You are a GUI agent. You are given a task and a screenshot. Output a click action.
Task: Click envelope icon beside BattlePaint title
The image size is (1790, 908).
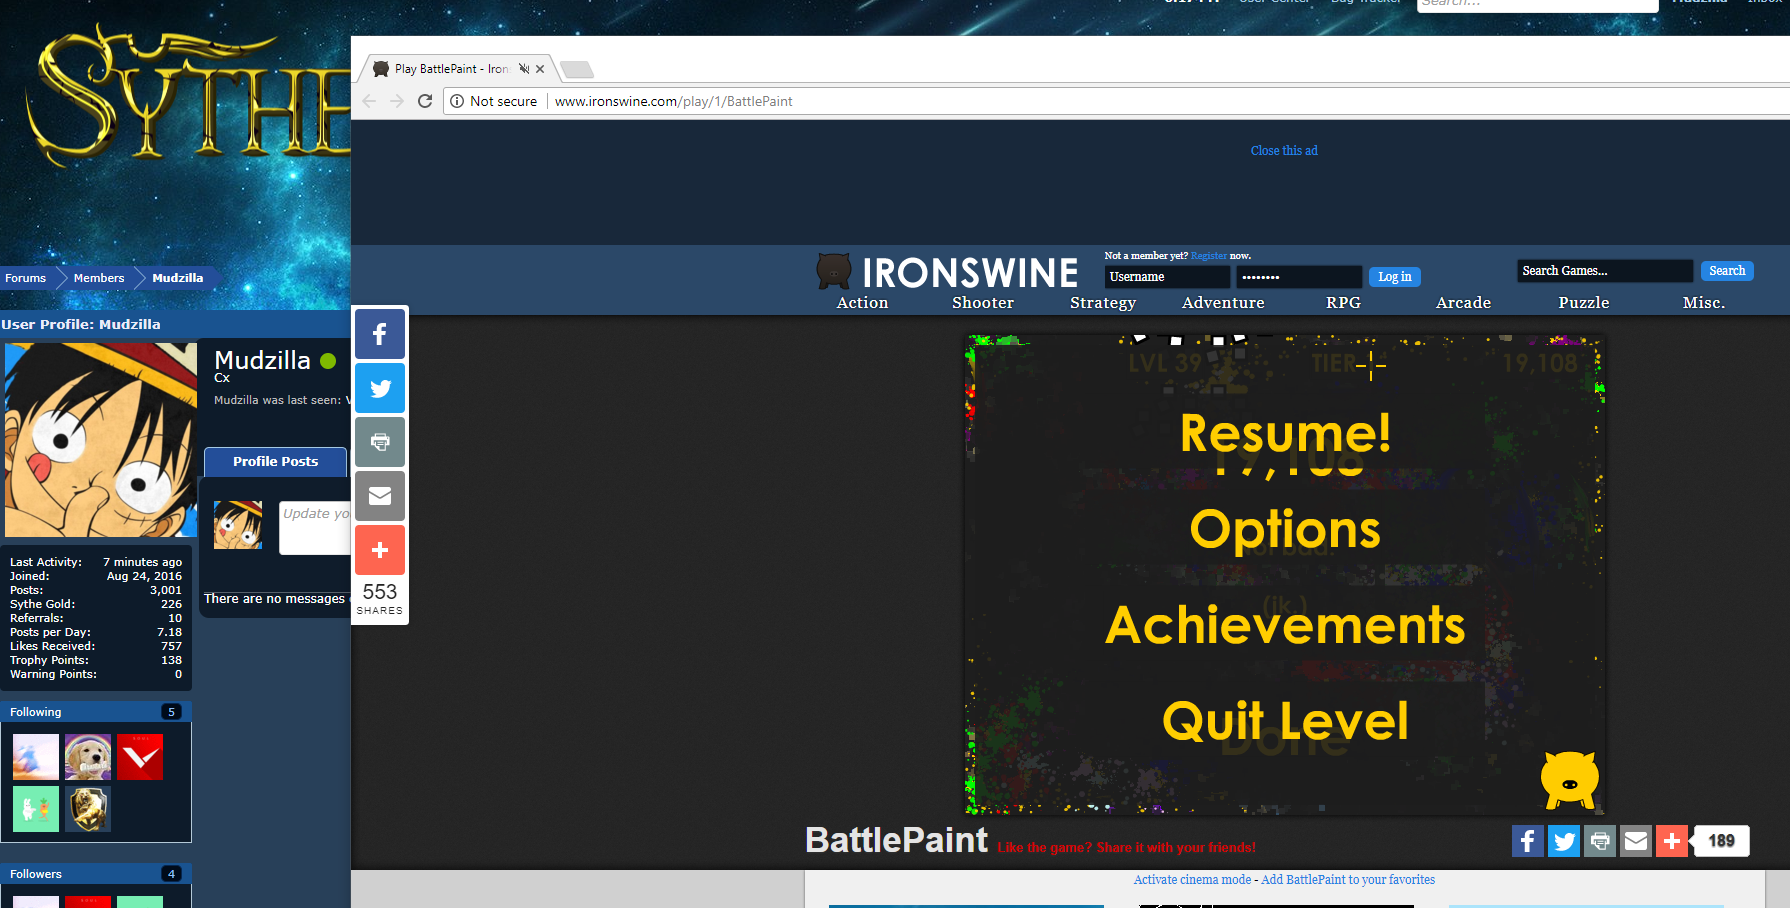pyautogui.click(x=1636, y=841)
